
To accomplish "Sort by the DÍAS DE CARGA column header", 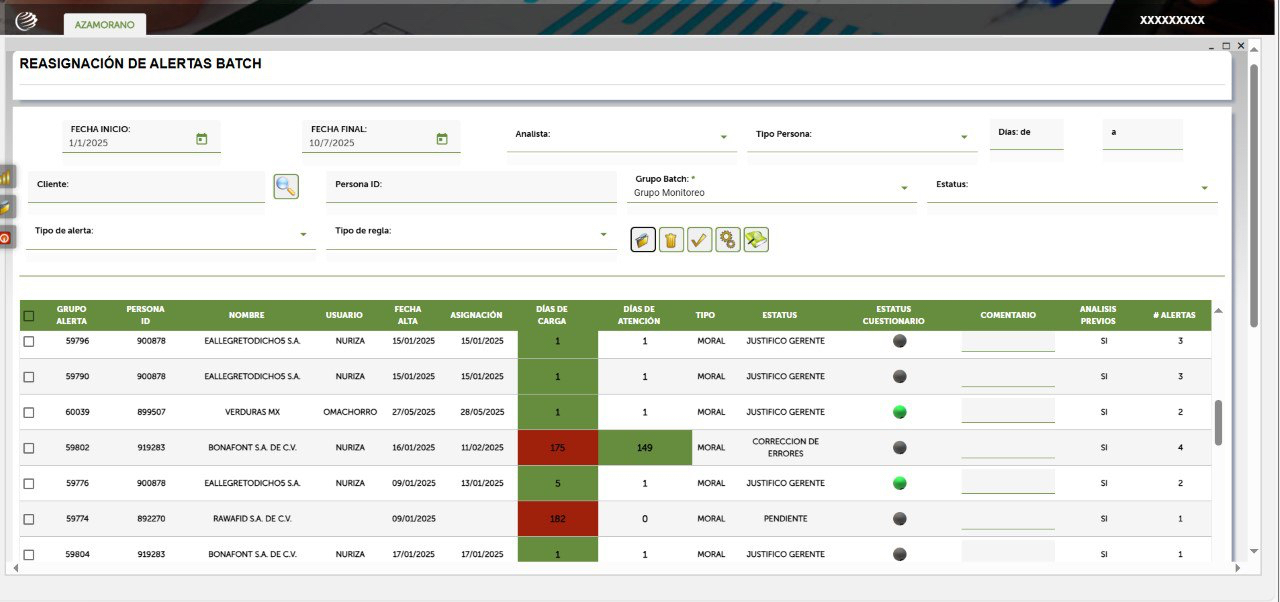I will (x=552, y=315).
